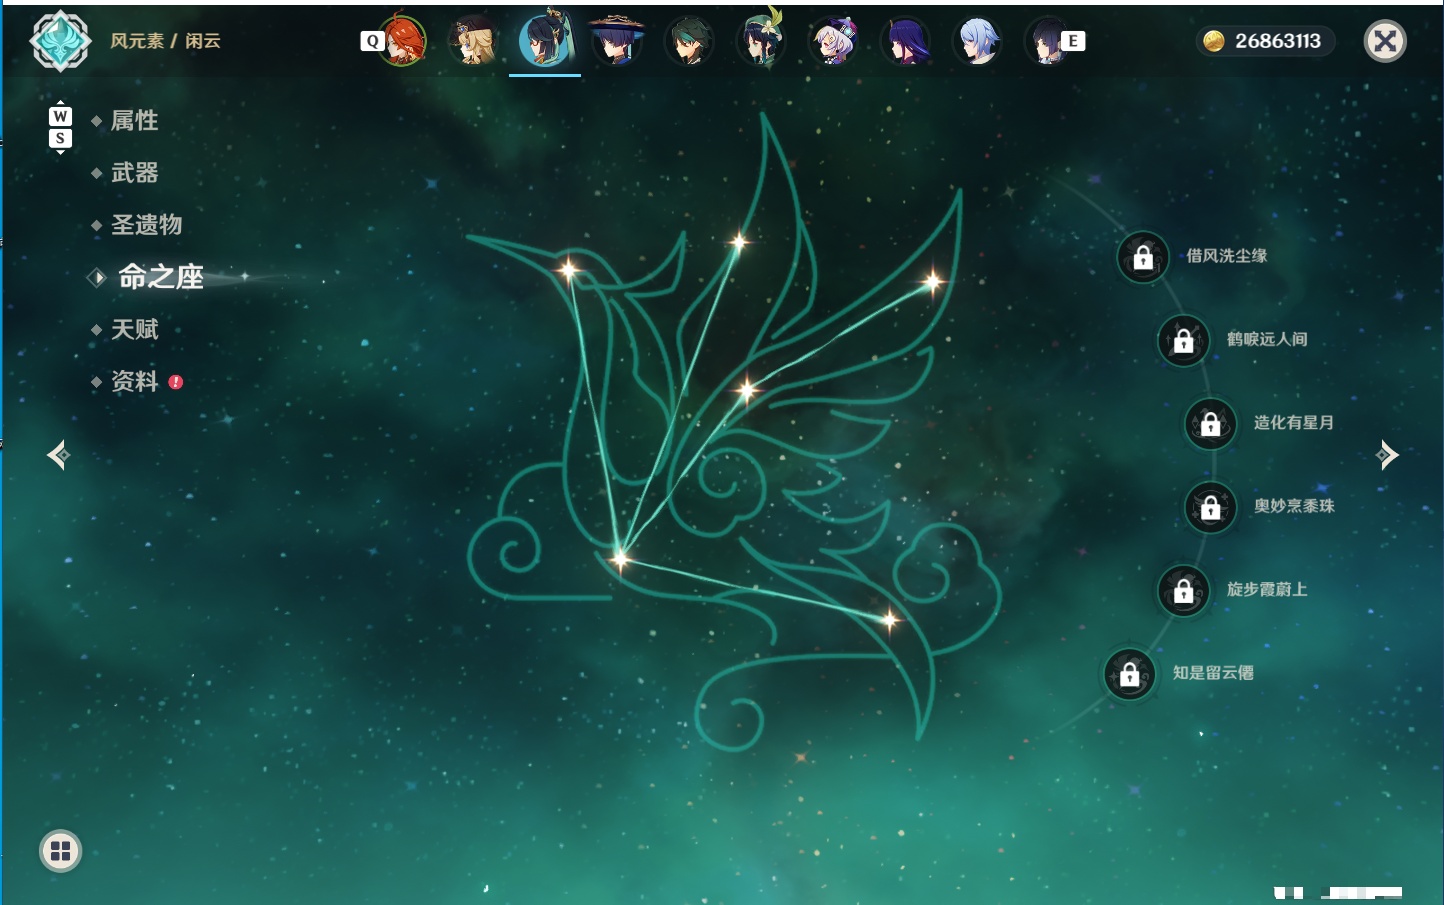The height and width of the screenshot is (905, 1444).
Task: Select the constellation label 鹤唳远人间
Action: click(1267, 339)
